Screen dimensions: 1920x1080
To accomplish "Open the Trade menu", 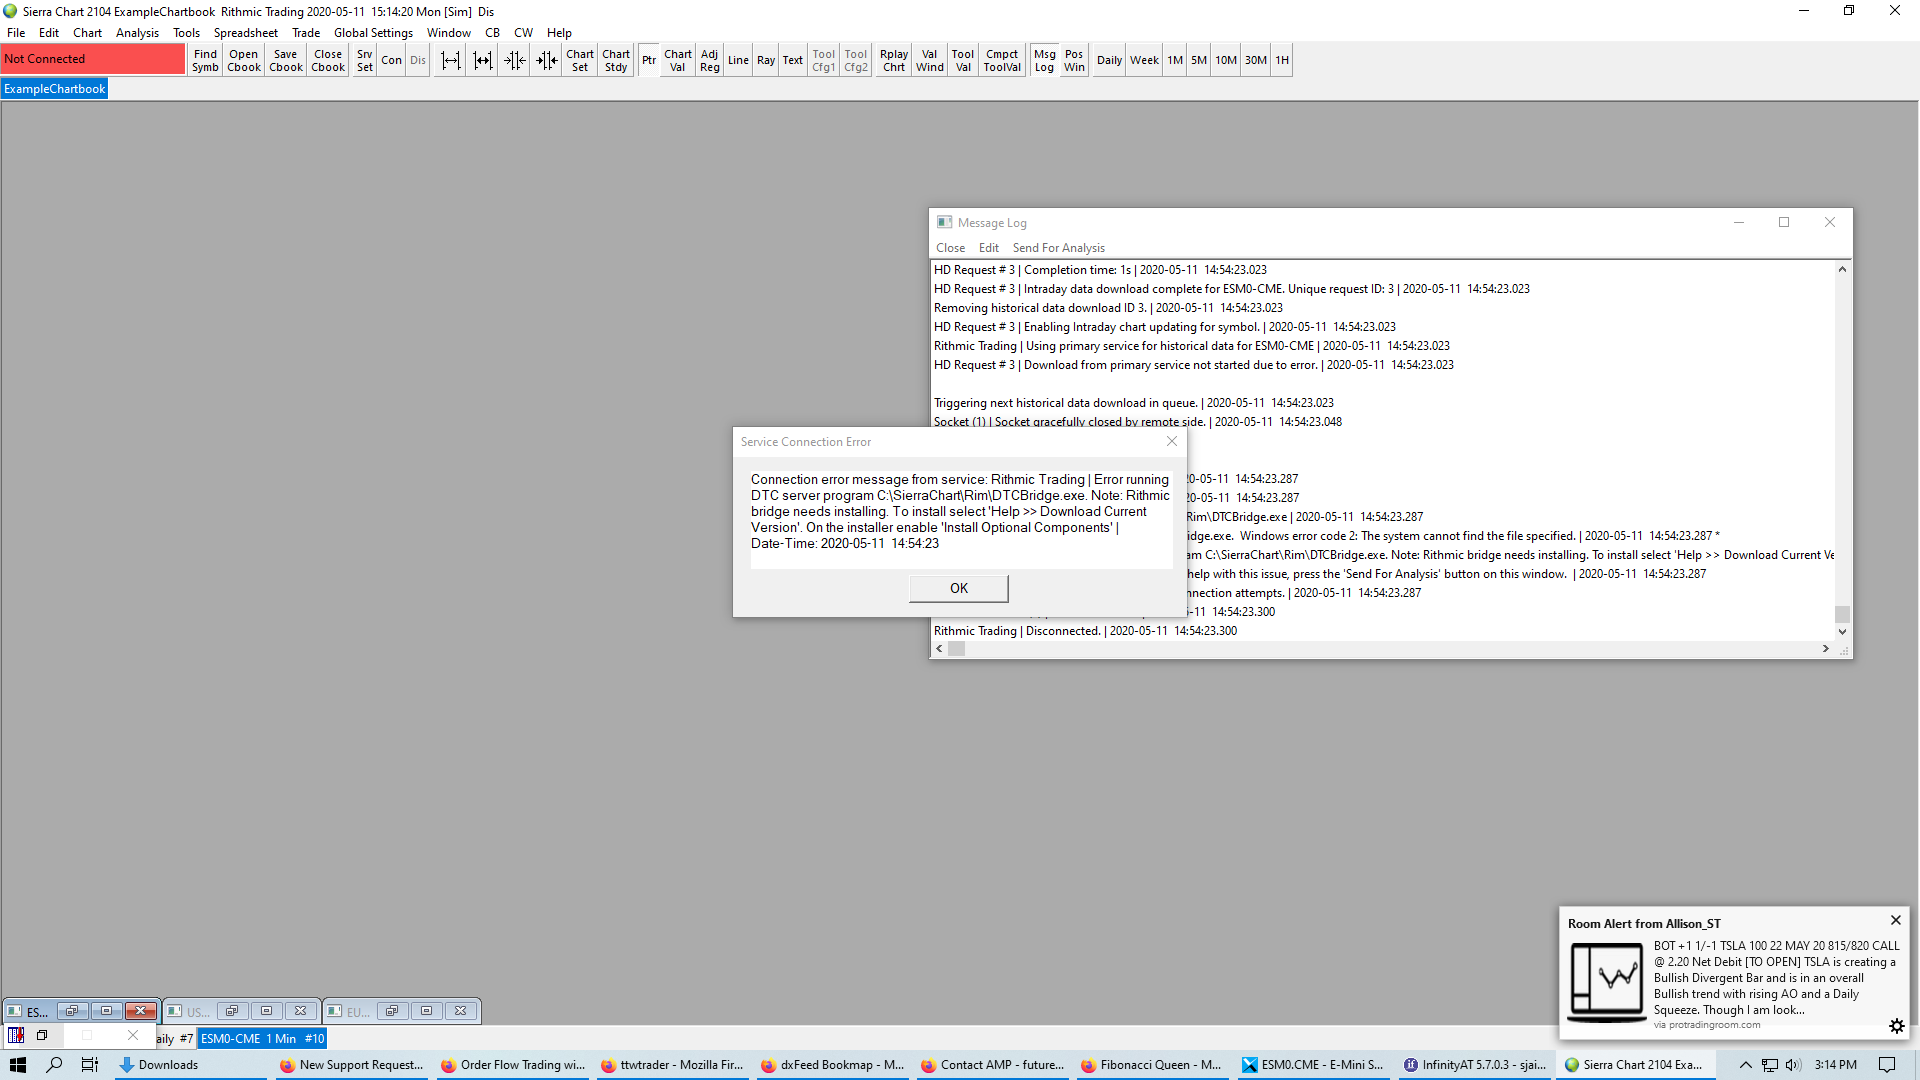I will [306, 33].
